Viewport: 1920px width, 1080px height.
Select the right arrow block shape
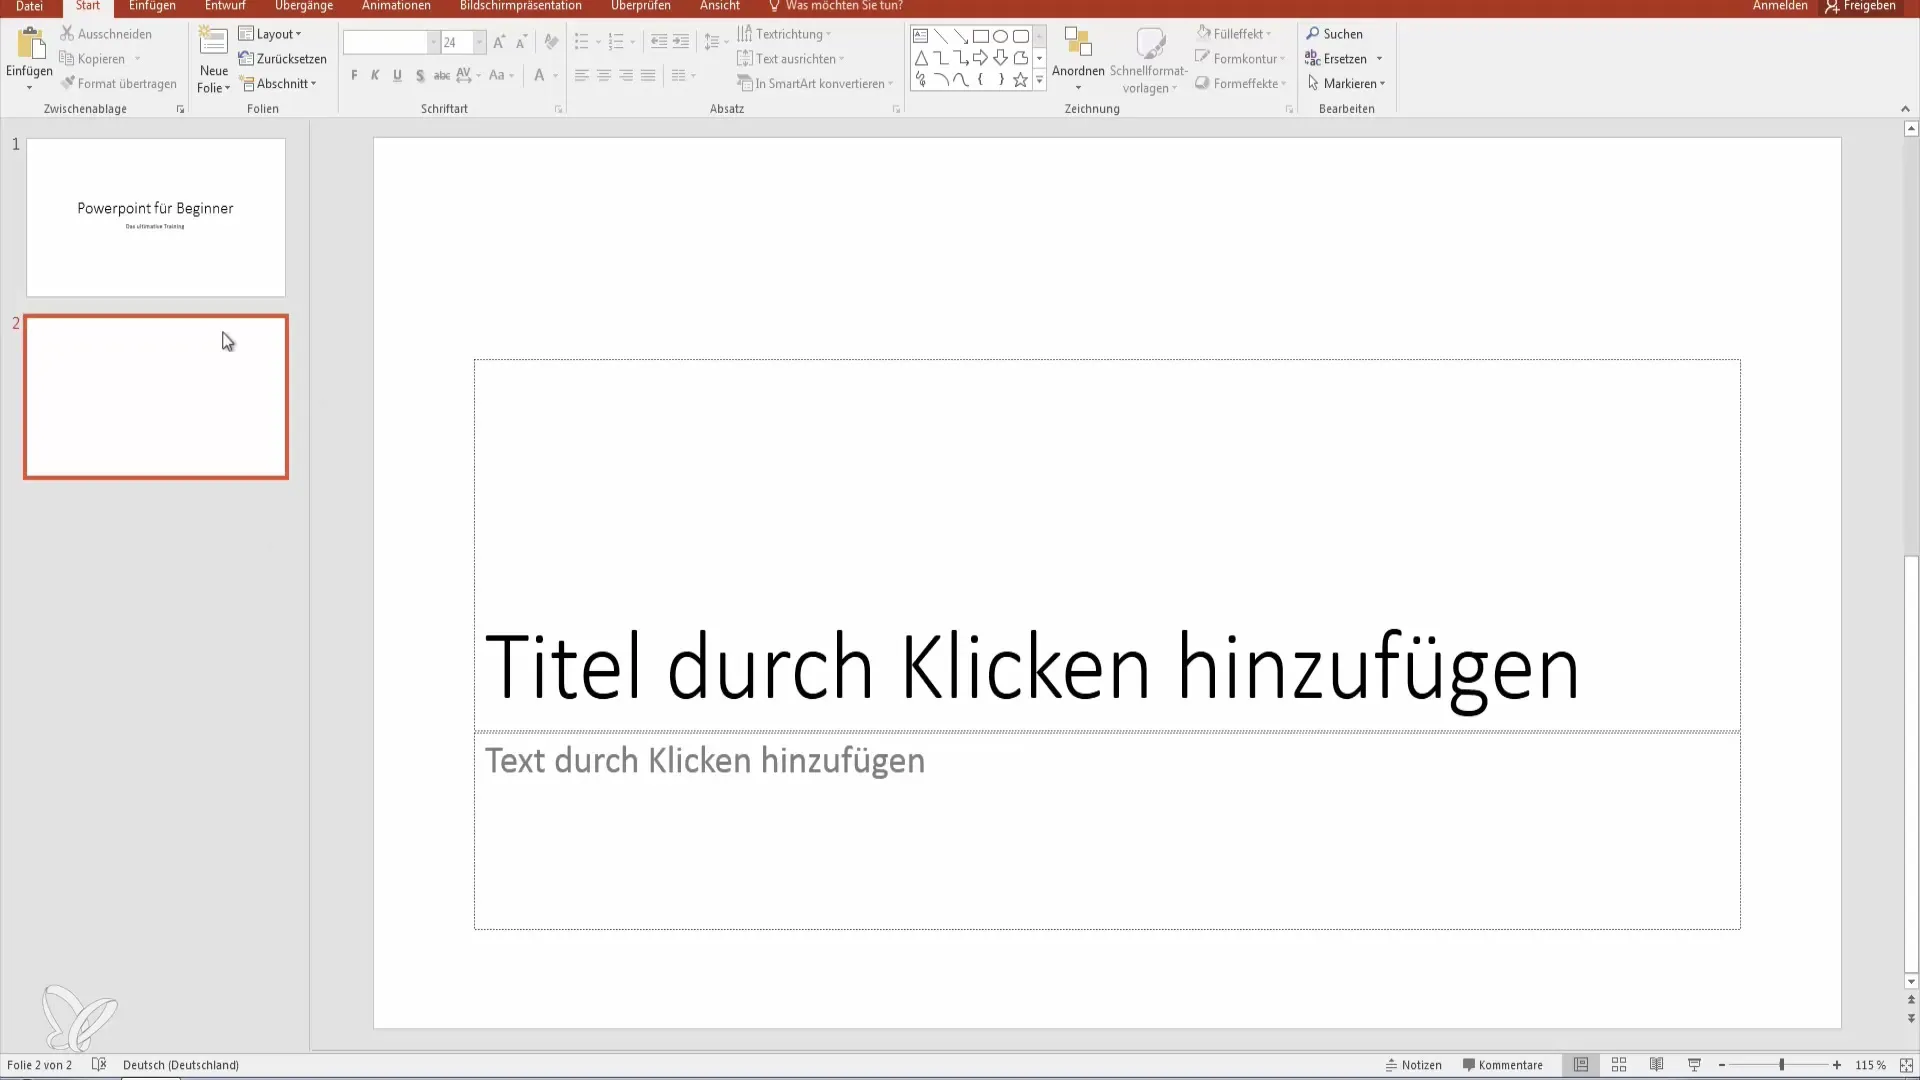980,58
